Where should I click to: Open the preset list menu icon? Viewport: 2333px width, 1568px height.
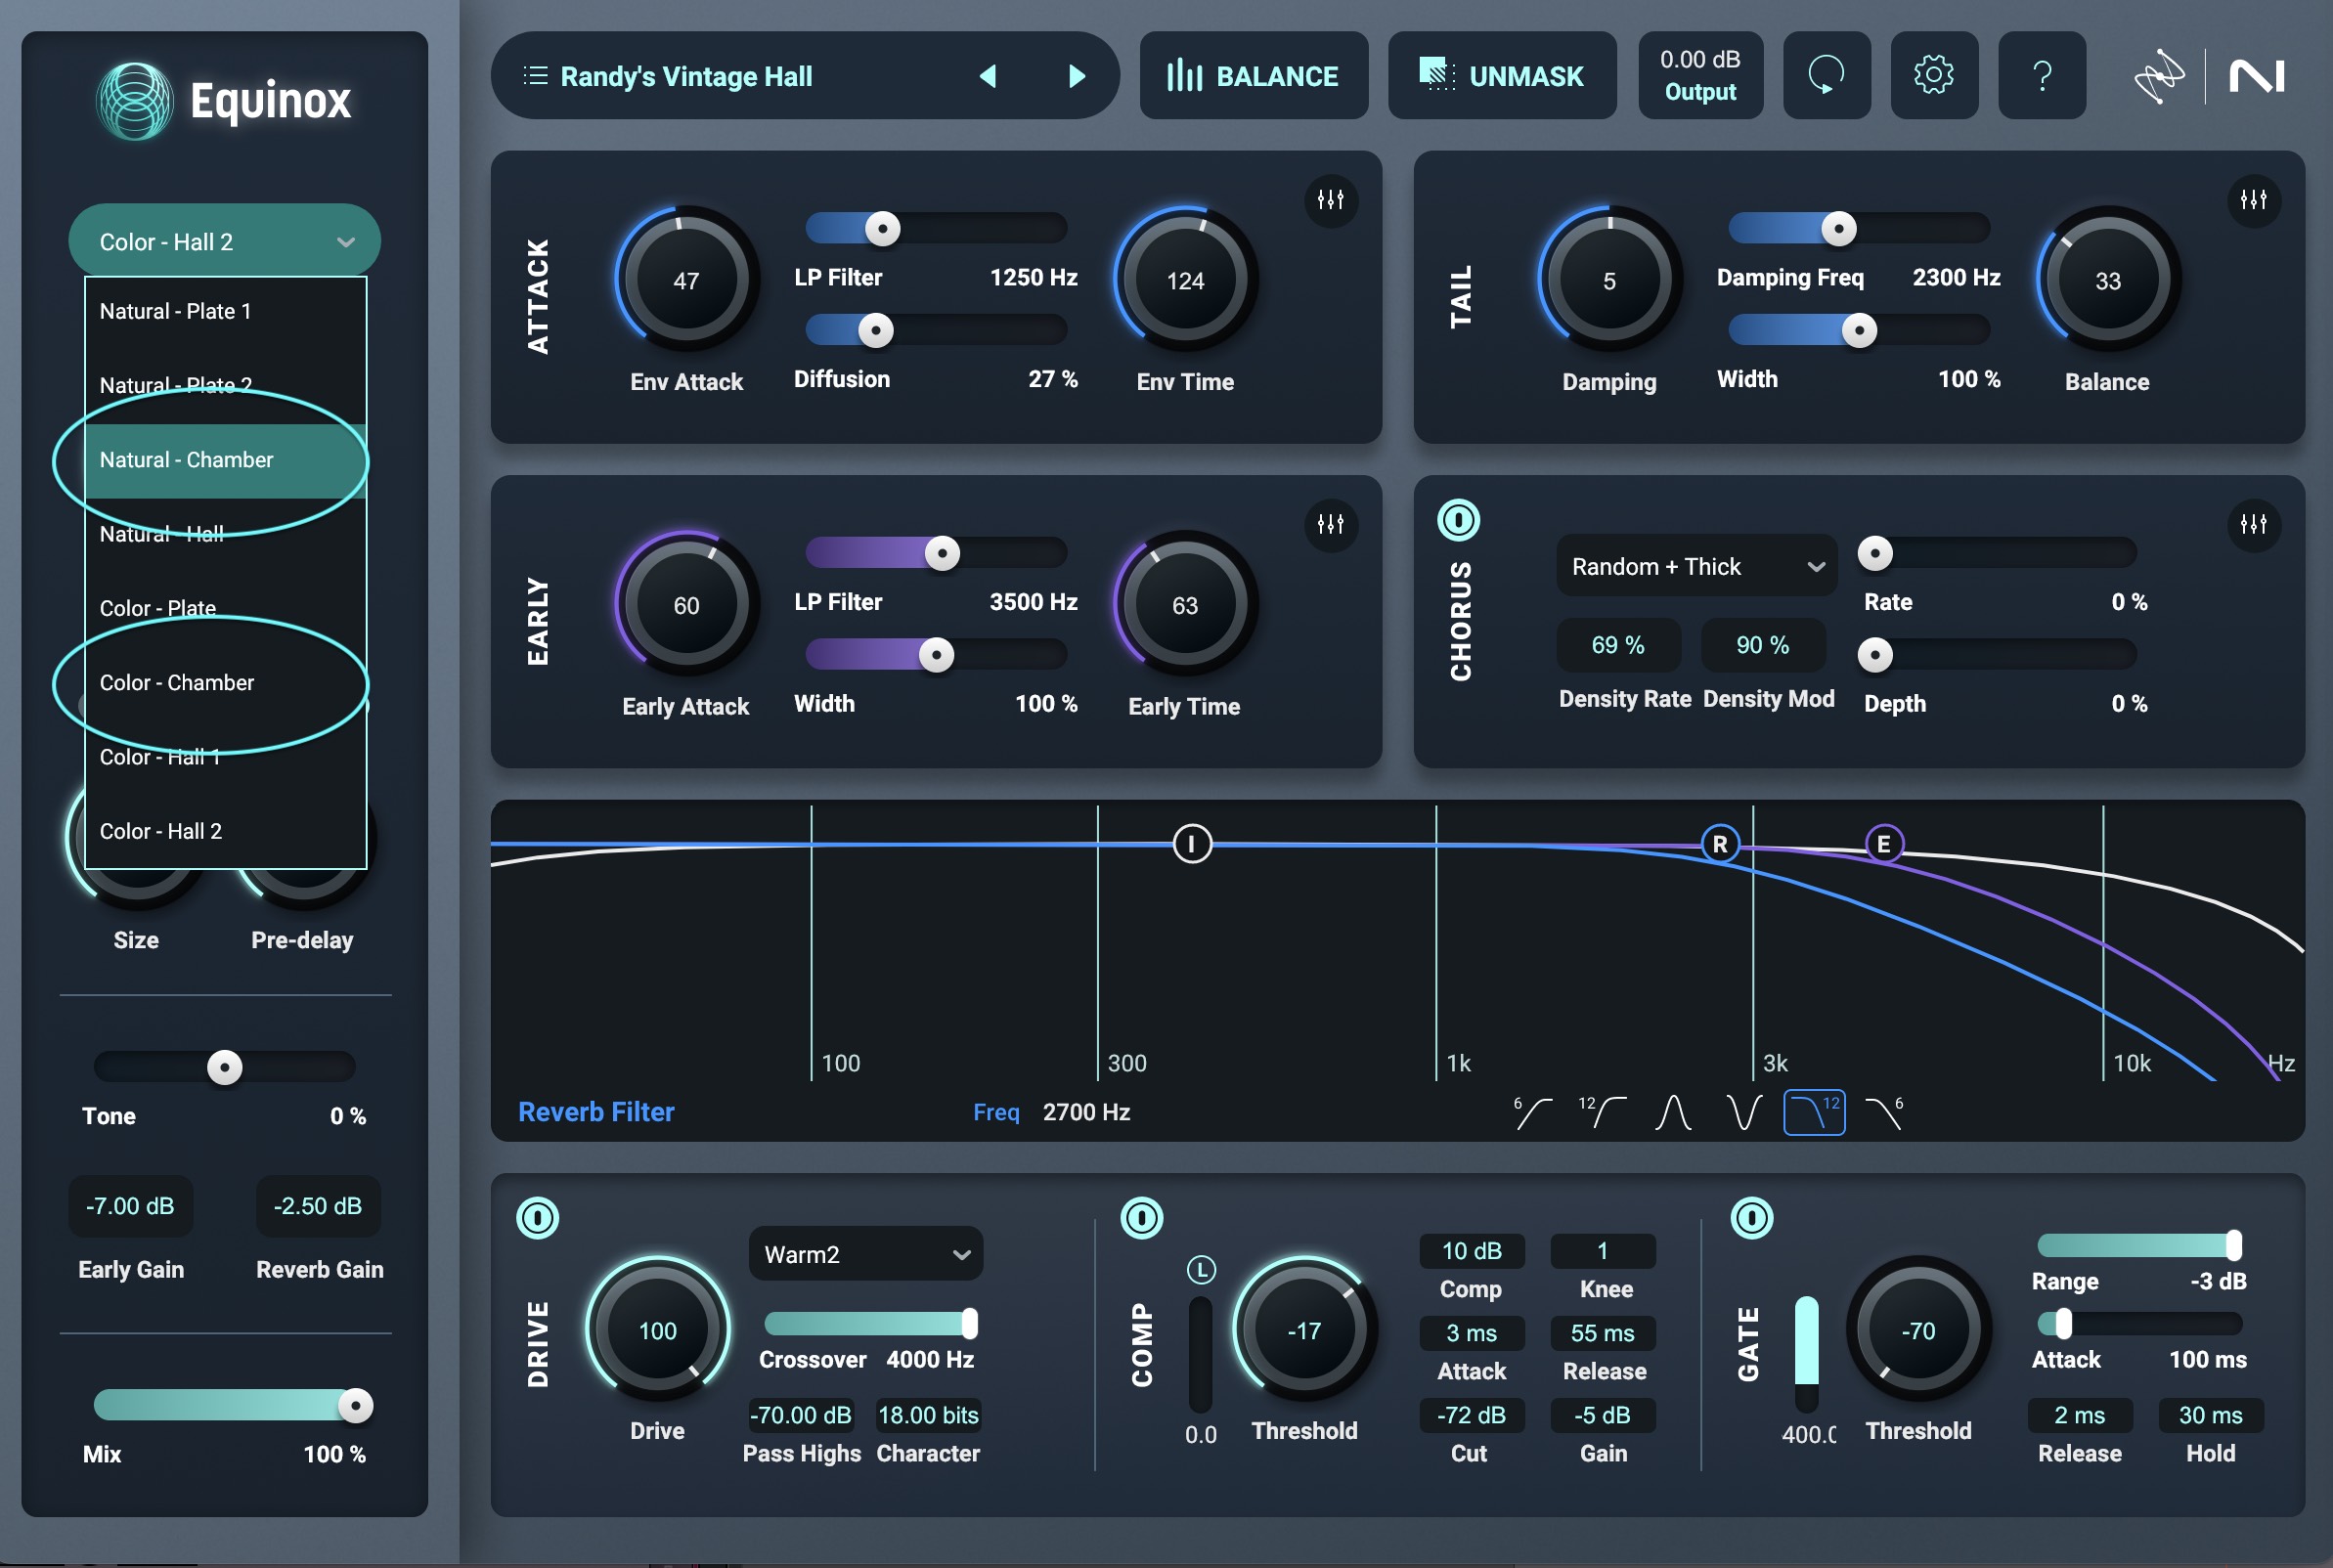click(x=535, y=76)
